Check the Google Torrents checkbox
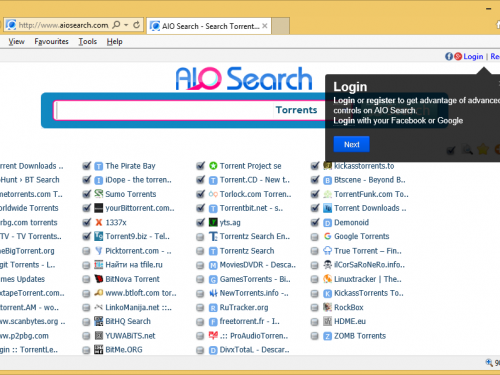Image resolution: width=500 pixels, height=375 pixels. (314, 237)
